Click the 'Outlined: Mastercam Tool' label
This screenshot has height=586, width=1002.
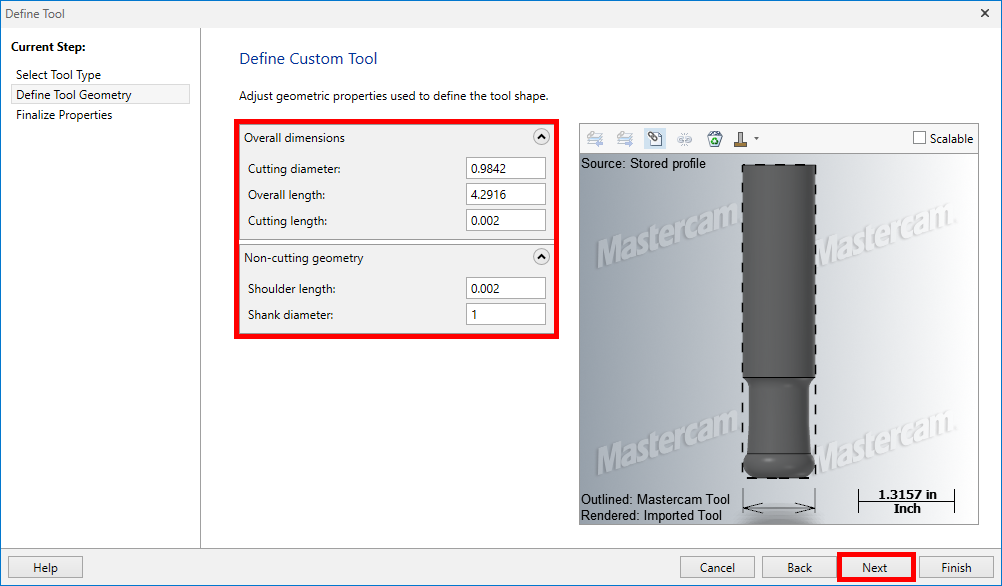[x=655, y=499]
